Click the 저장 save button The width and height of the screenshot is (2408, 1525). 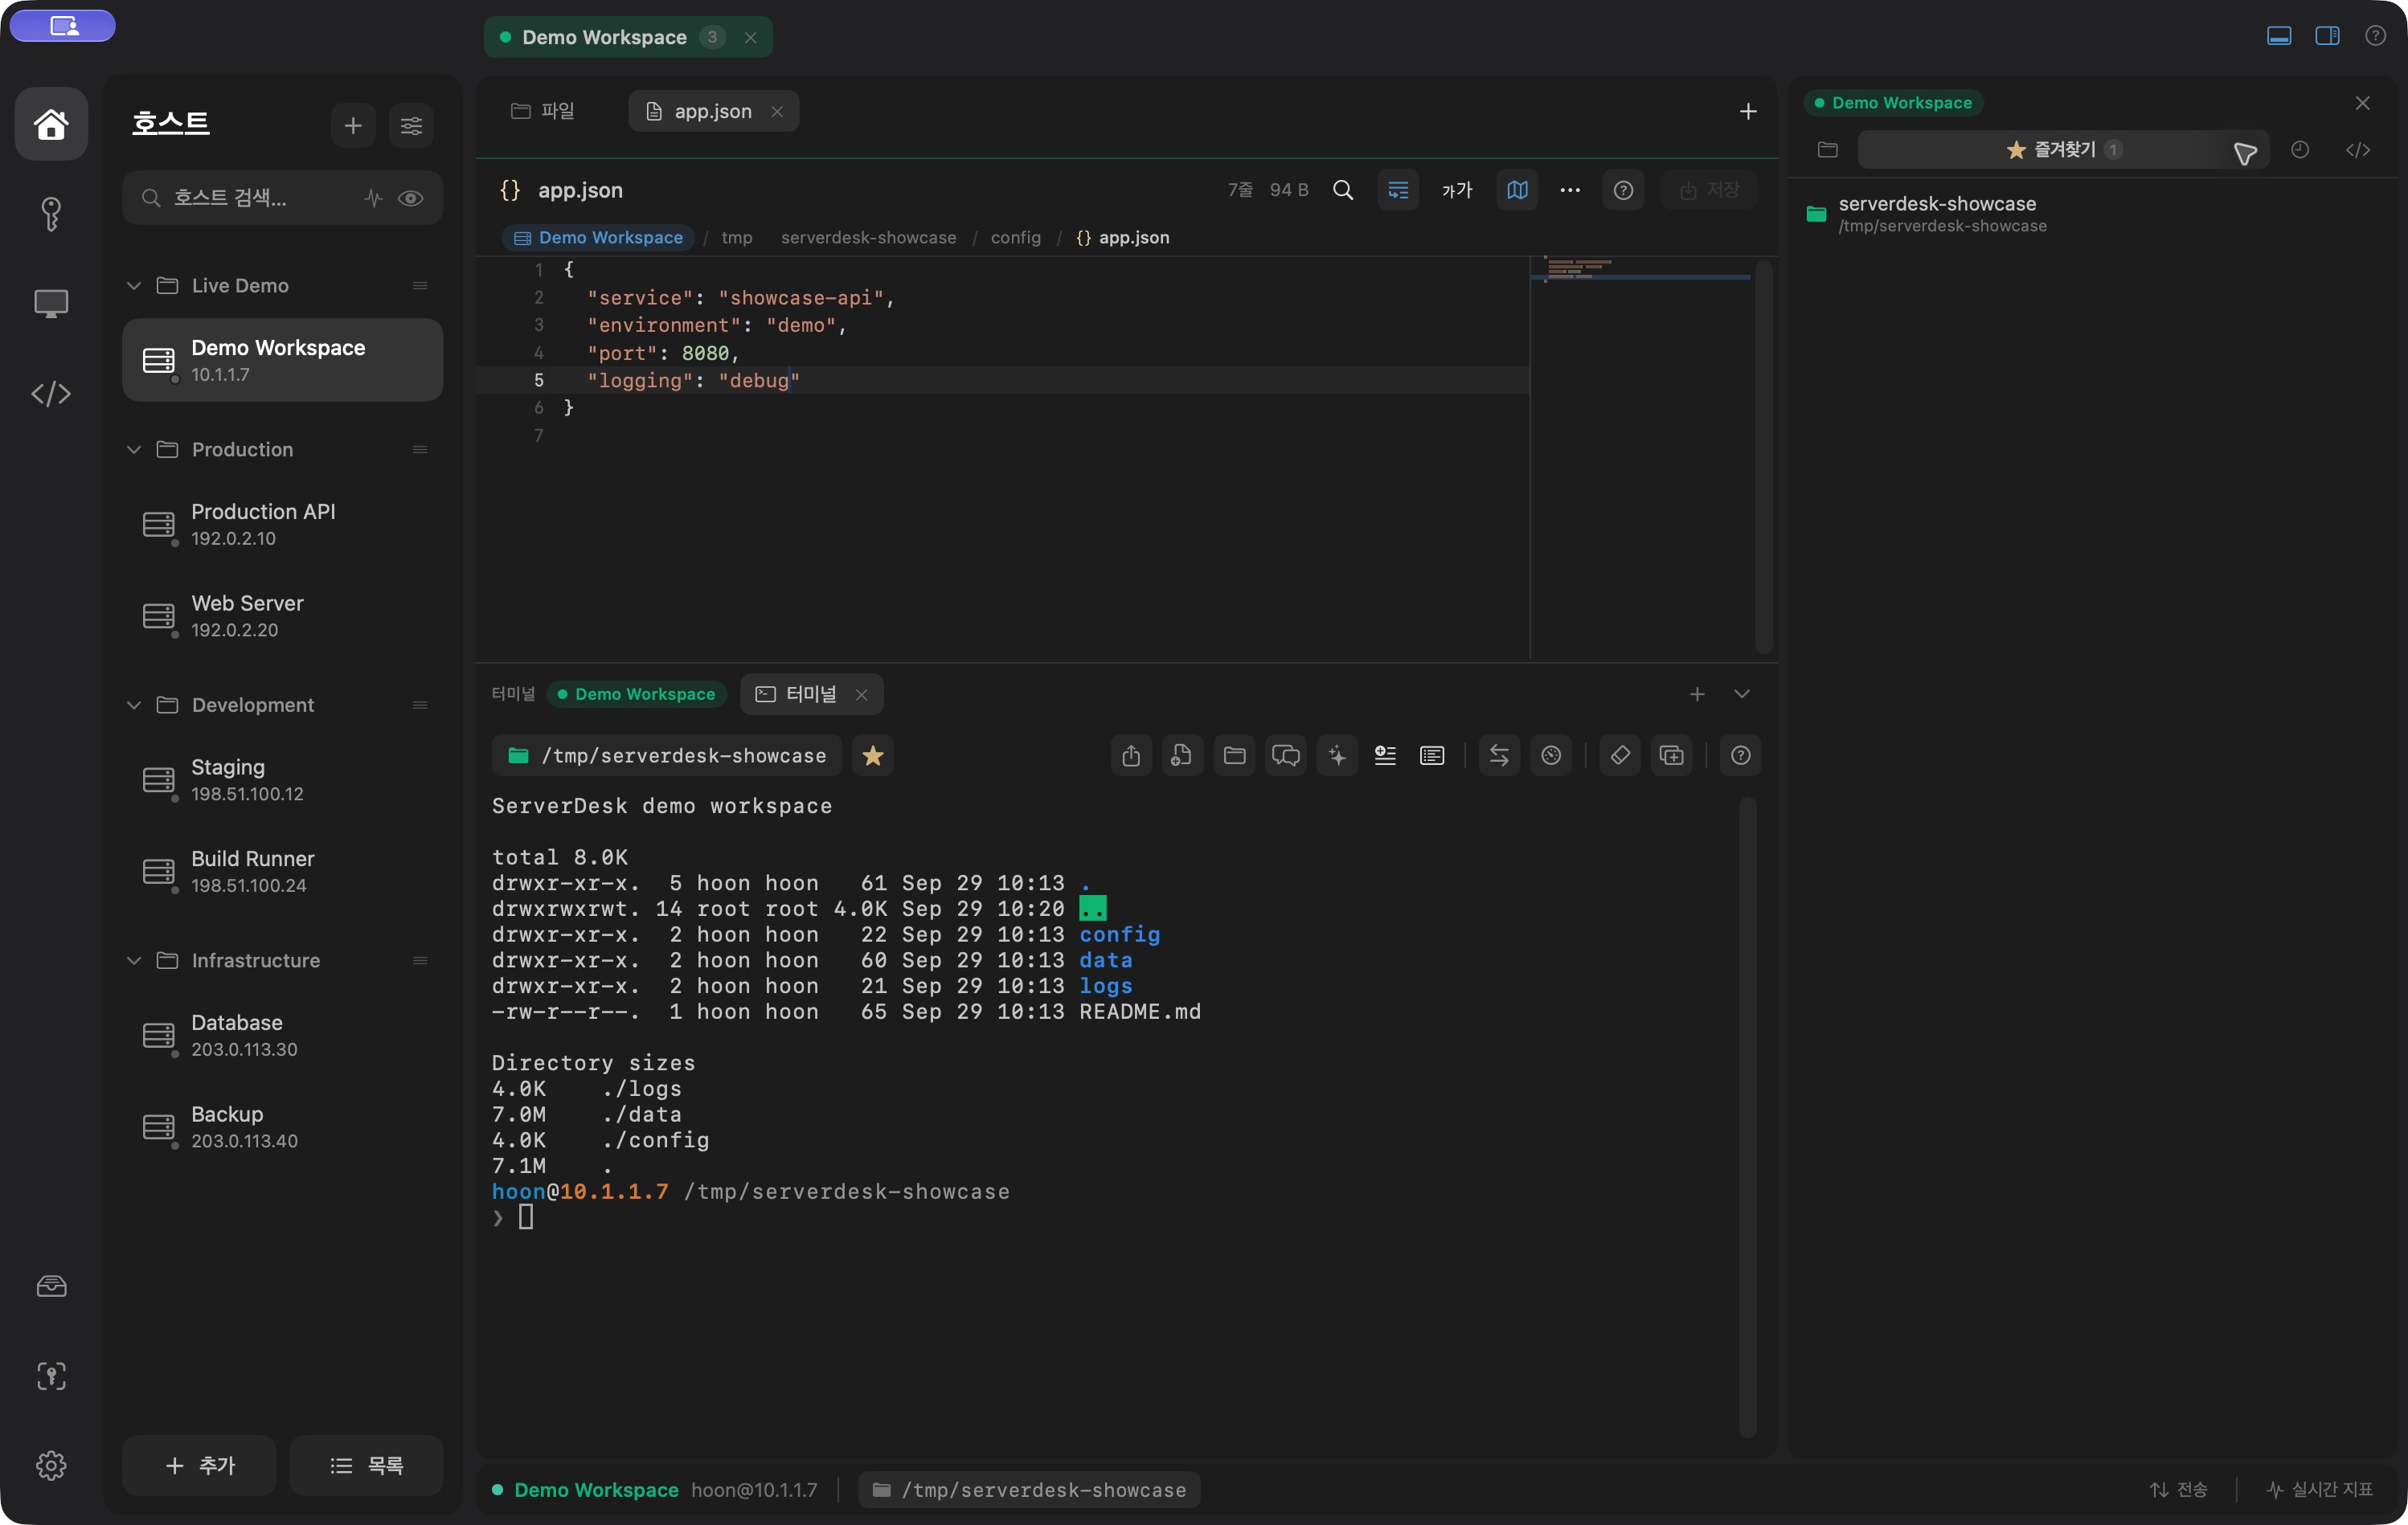click(x=1710, y=190)
